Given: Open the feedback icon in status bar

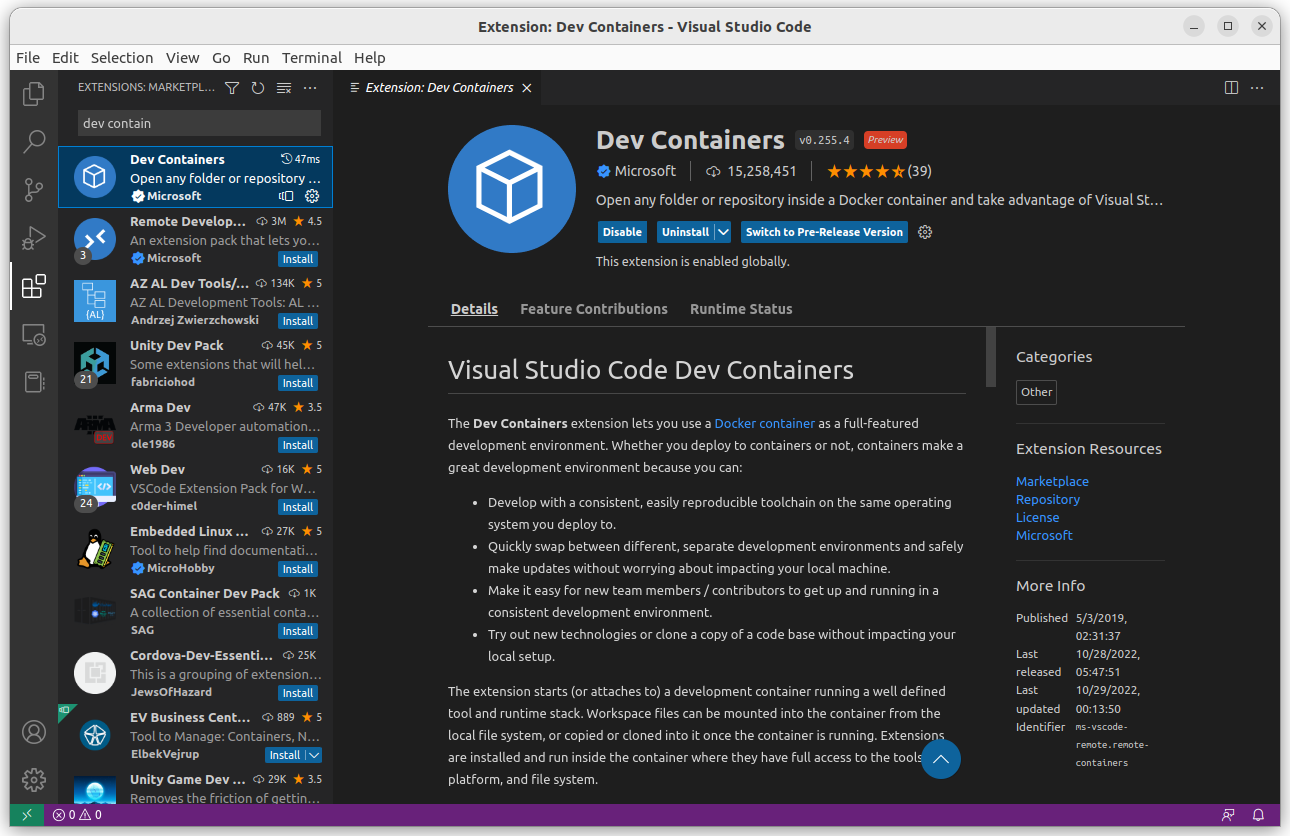Looking at the screenshot, I should pos(1228,815).
